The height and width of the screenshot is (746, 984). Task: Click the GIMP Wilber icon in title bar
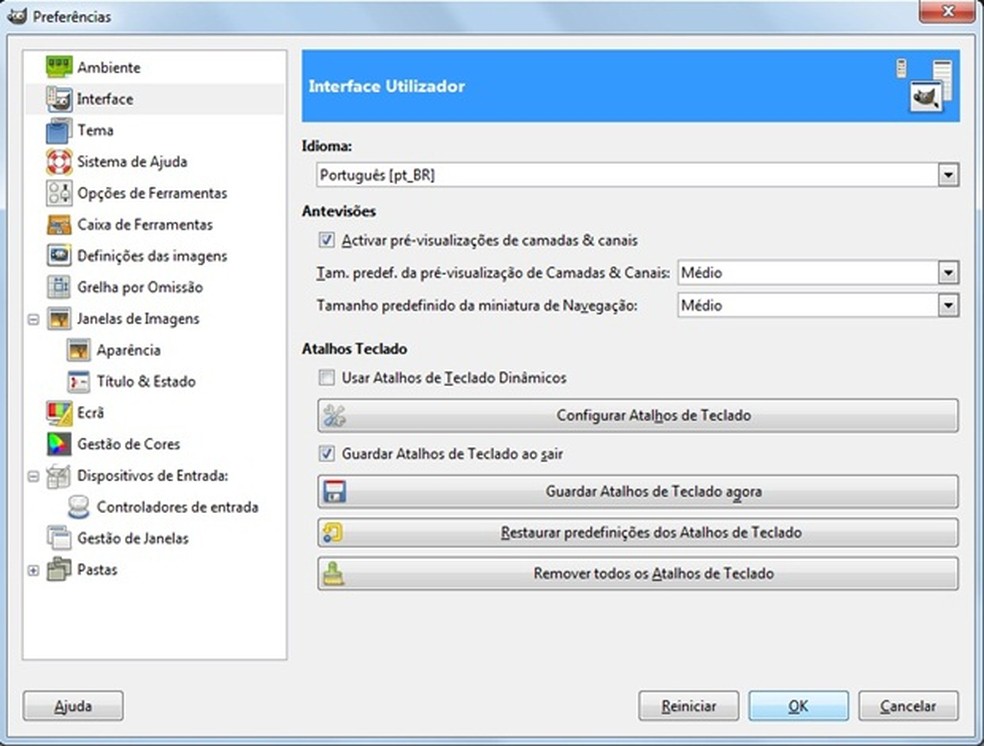click(17, 15)
